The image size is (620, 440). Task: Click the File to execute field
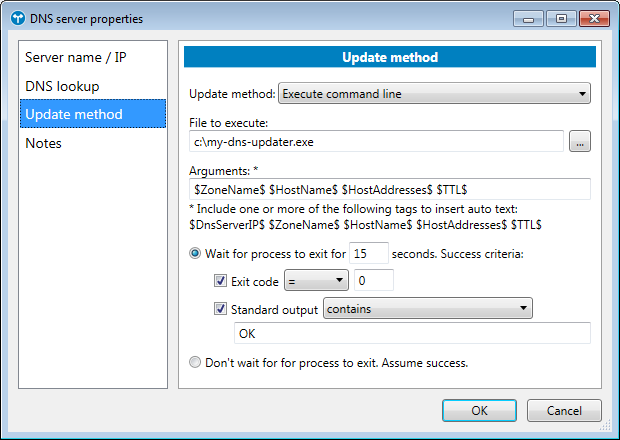pos(377,142)
